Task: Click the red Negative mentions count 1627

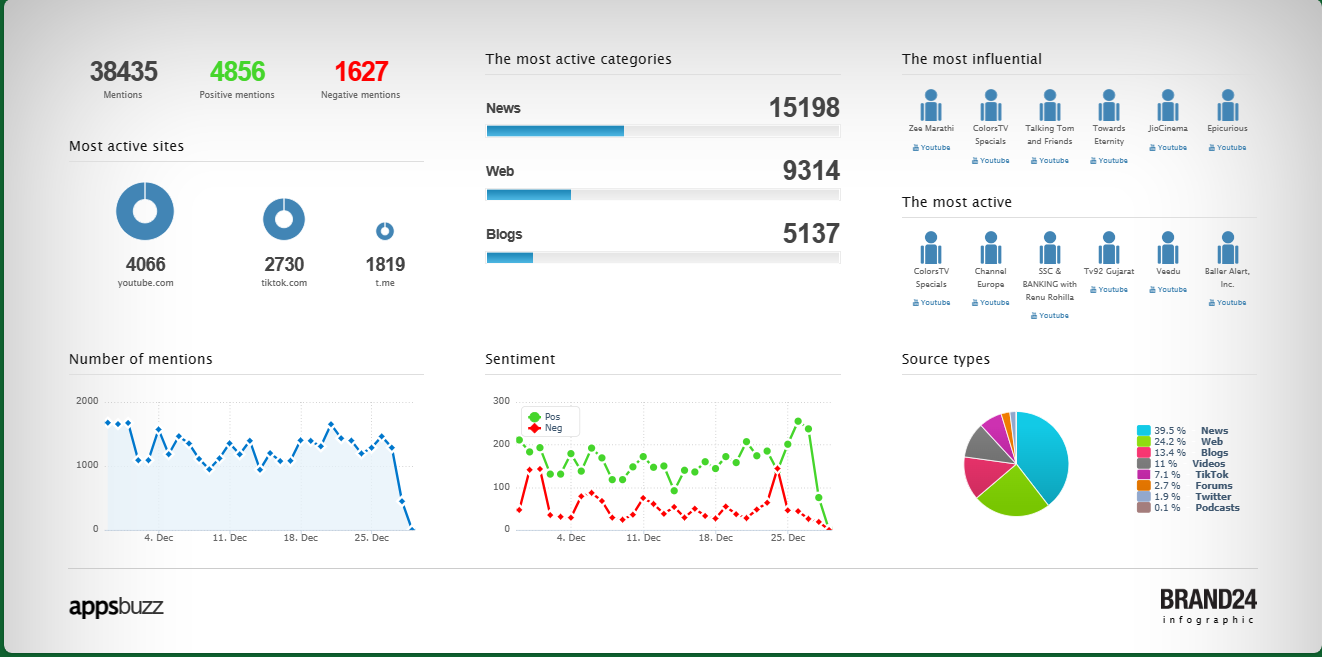Action: point(360,72)
